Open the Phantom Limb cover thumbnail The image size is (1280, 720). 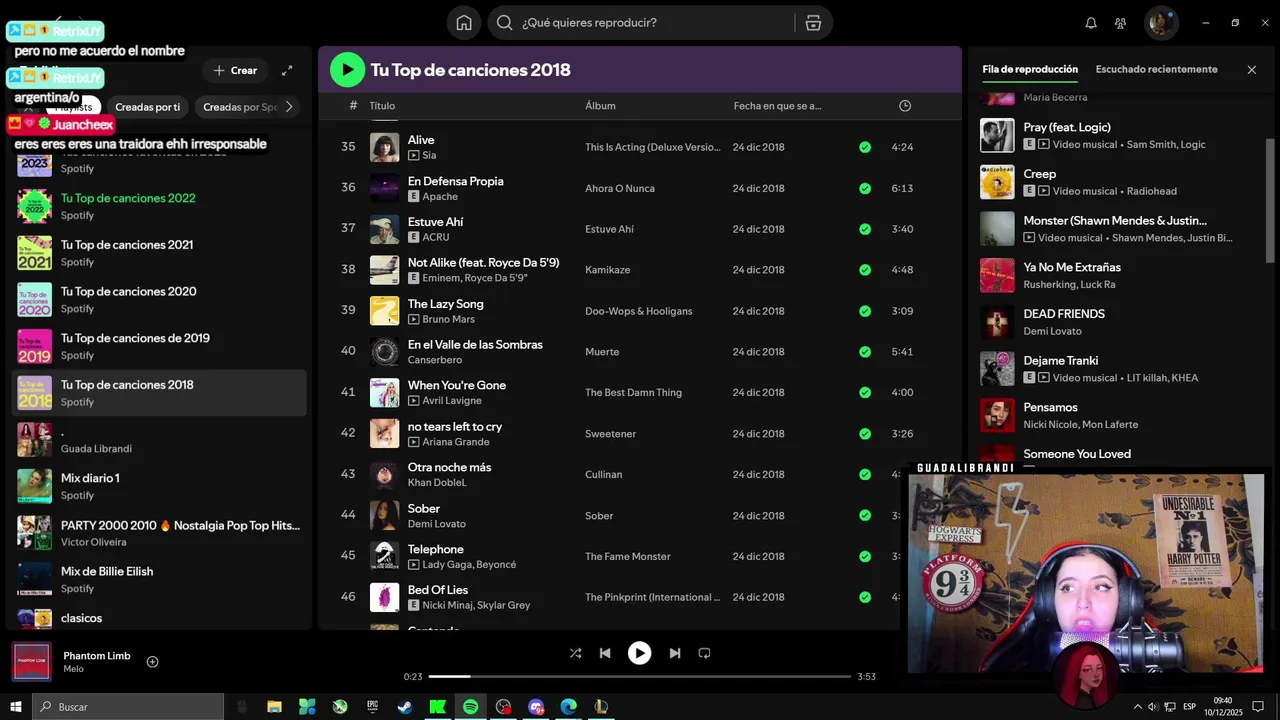coord(31,662)
